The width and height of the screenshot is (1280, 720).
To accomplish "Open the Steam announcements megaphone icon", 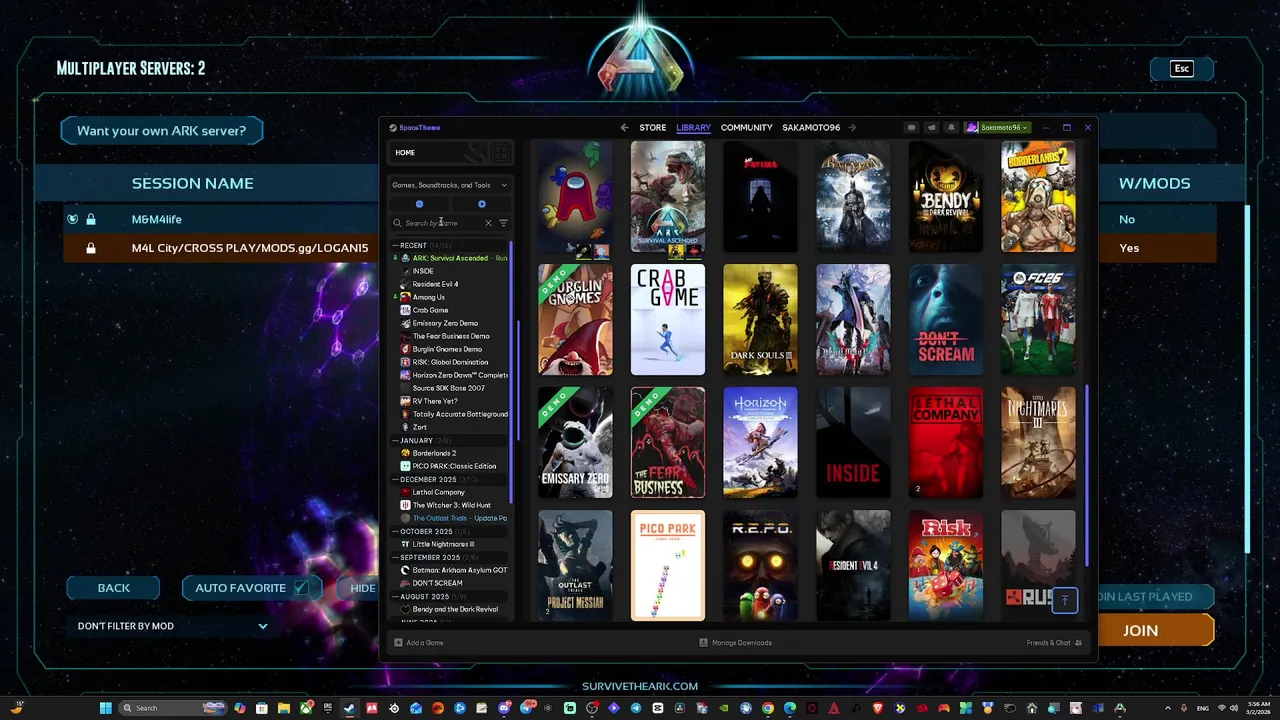I will point(931,128).
